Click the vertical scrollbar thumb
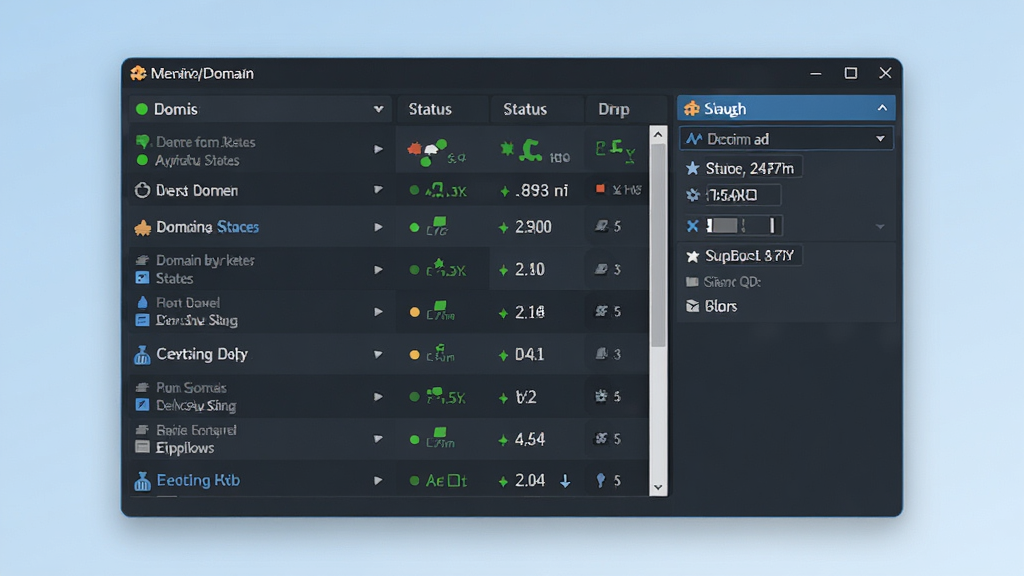This screenshot has width=1024, height=576. click(x=658, y=245)
